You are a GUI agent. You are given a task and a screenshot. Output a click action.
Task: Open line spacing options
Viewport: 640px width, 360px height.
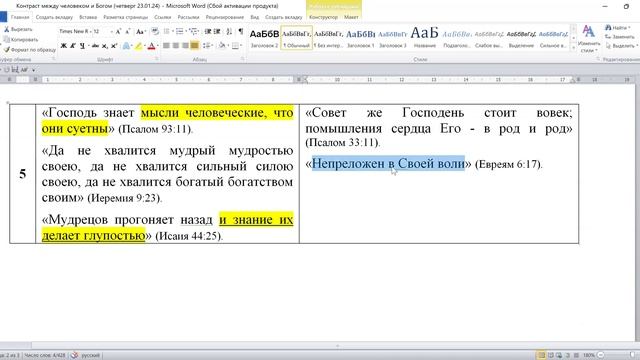pos(207,46)
